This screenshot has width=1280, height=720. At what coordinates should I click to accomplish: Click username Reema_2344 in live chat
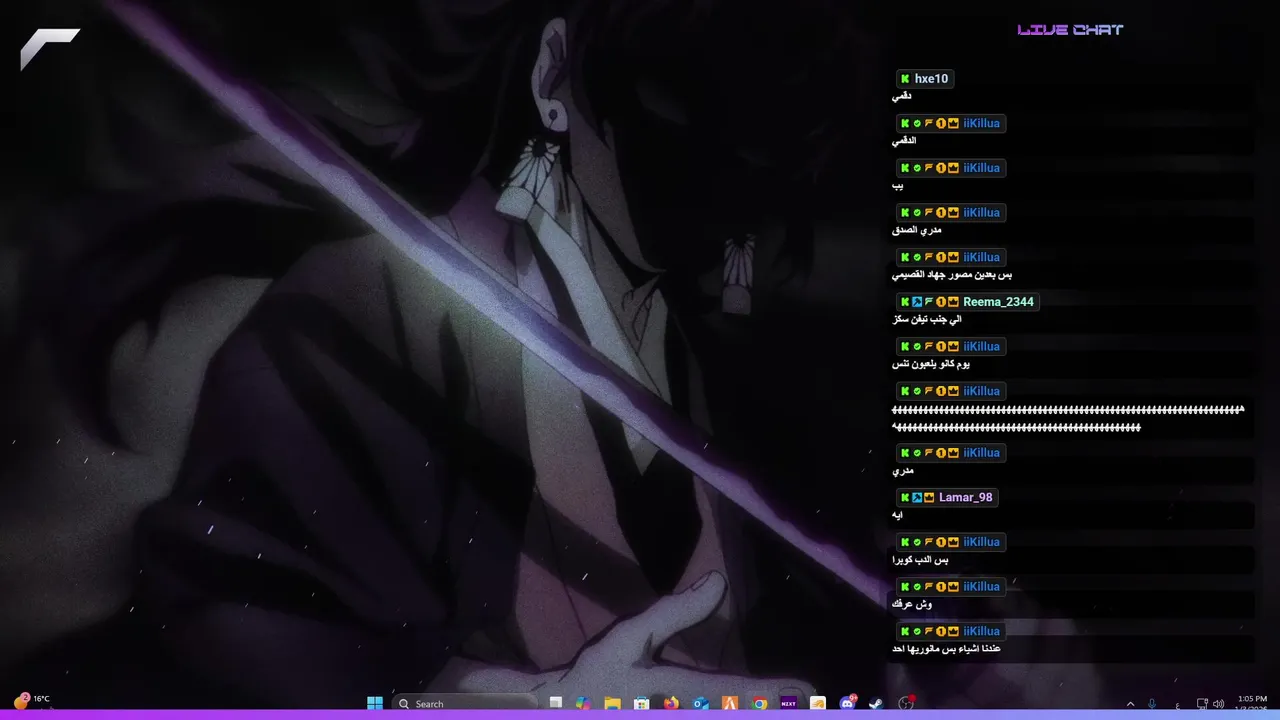click(x=998, y=302)
